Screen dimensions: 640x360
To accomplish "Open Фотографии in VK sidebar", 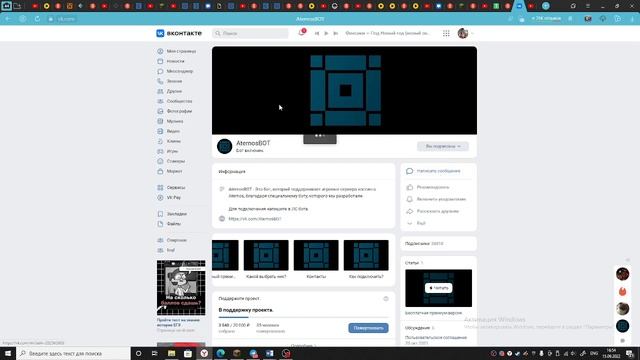I will click(175, 111).
